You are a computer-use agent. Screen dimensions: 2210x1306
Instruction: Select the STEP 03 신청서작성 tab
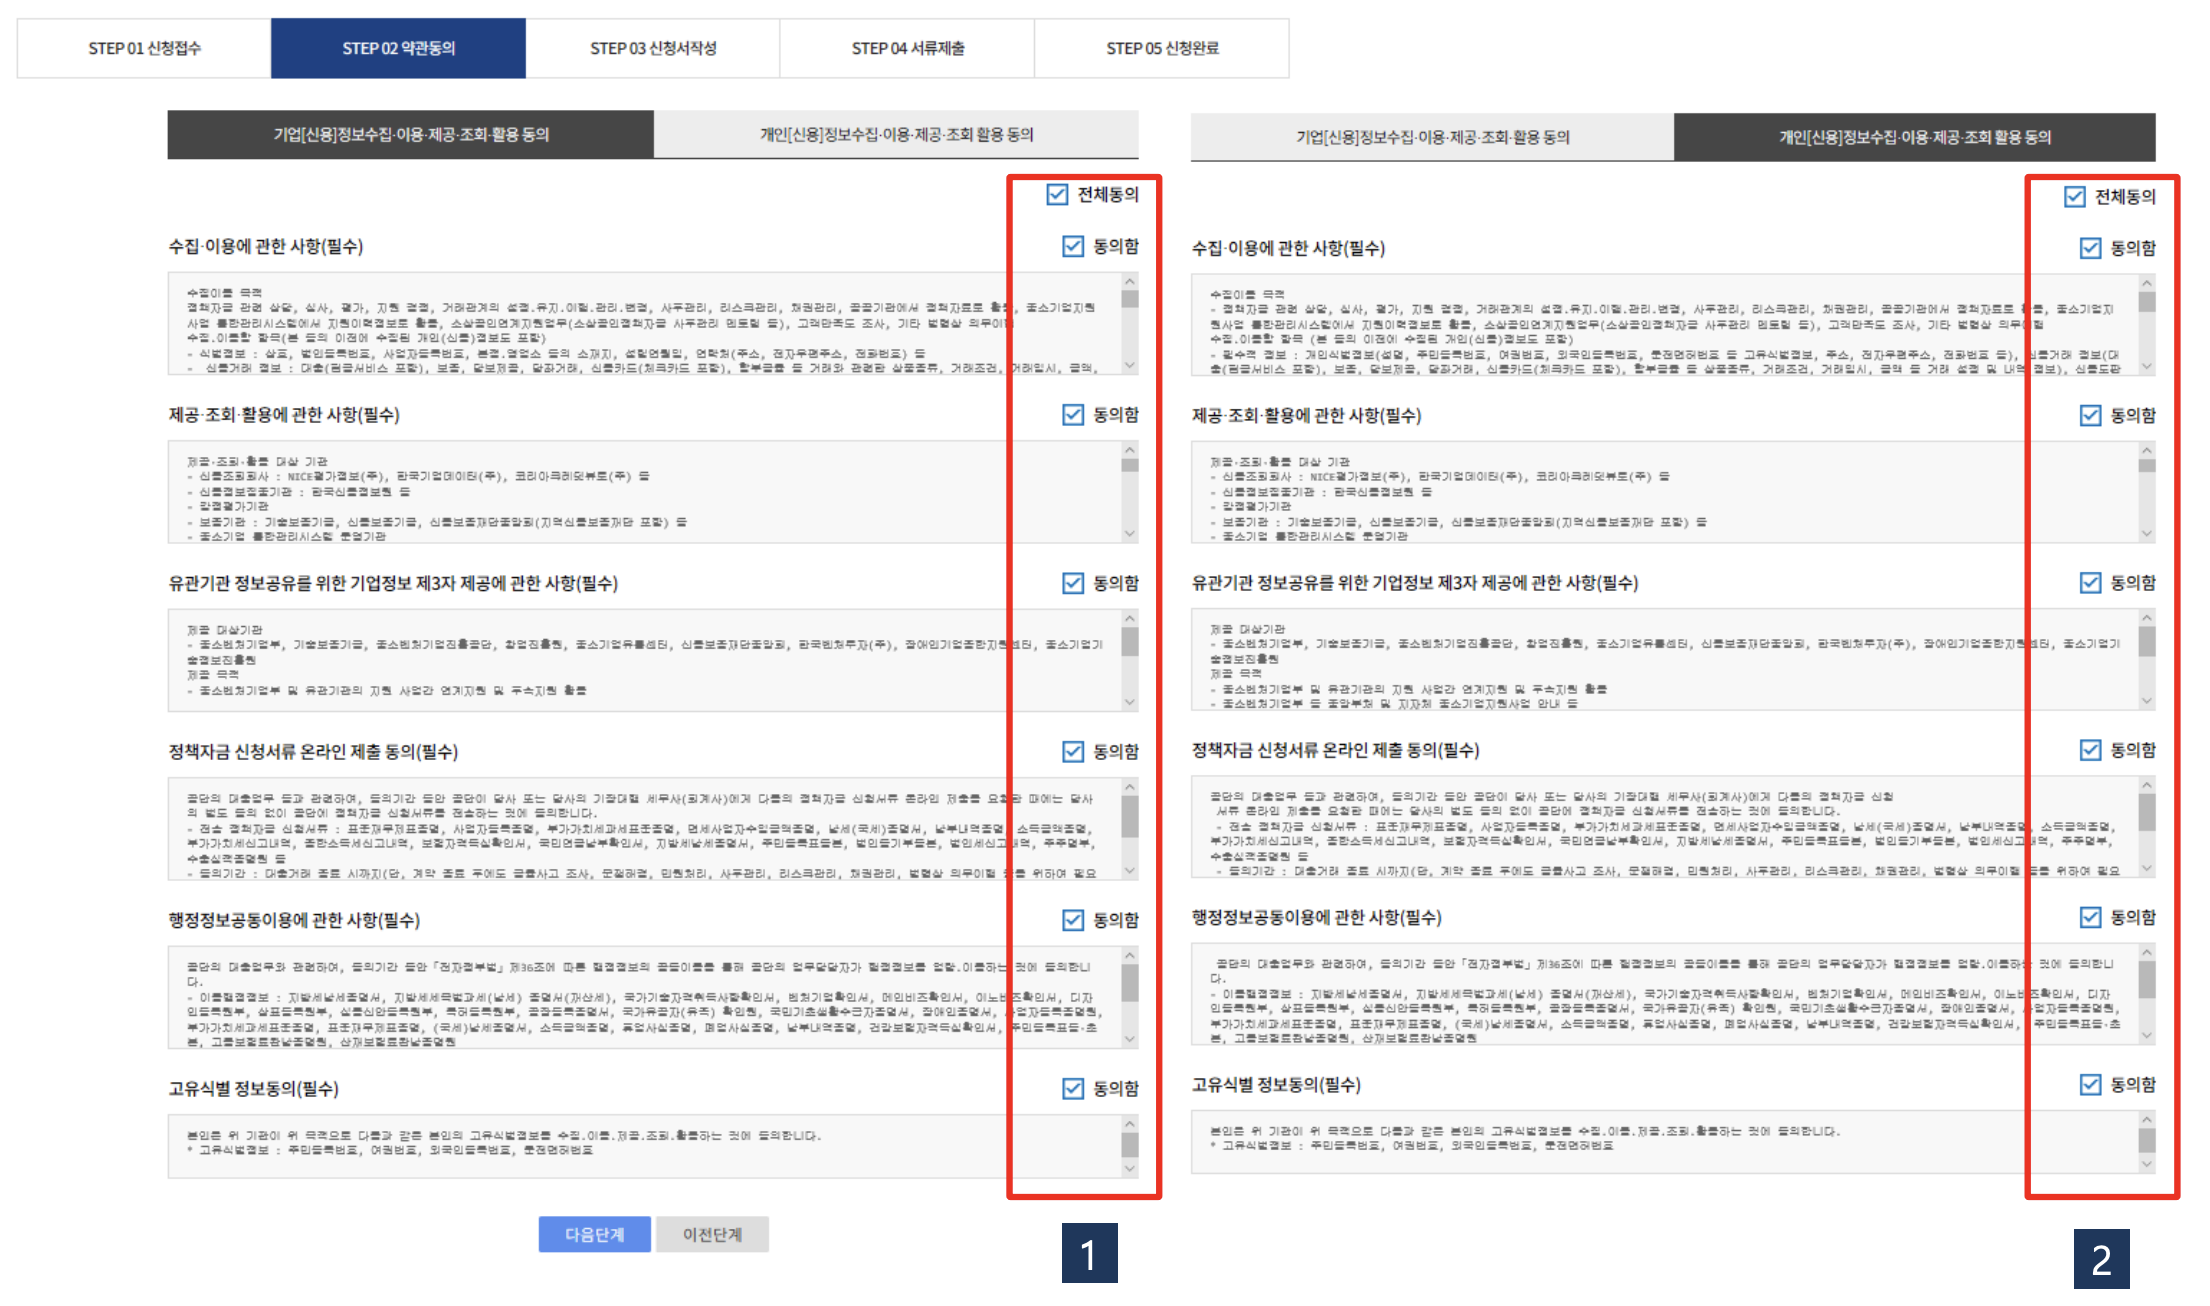pos(653,48)
